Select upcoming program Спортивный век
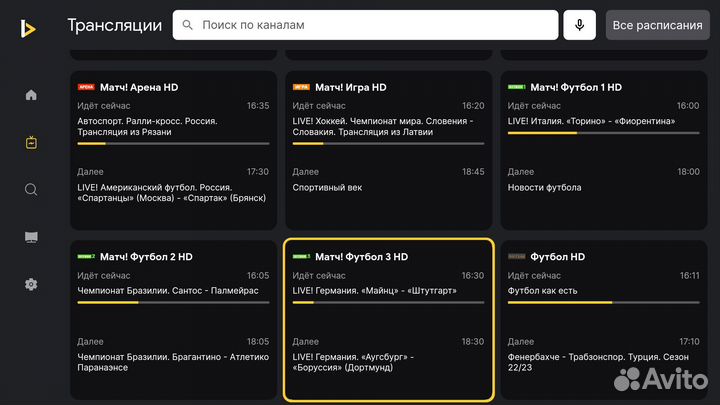720x405 pixels. coord(328,187)
